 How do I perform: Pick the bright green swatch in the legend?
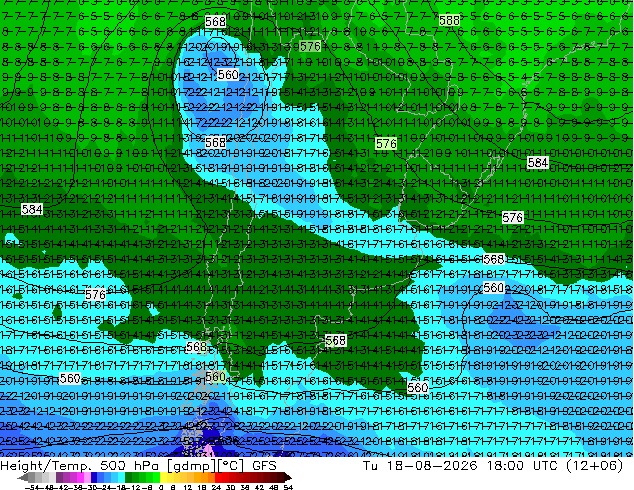(156, 477)
